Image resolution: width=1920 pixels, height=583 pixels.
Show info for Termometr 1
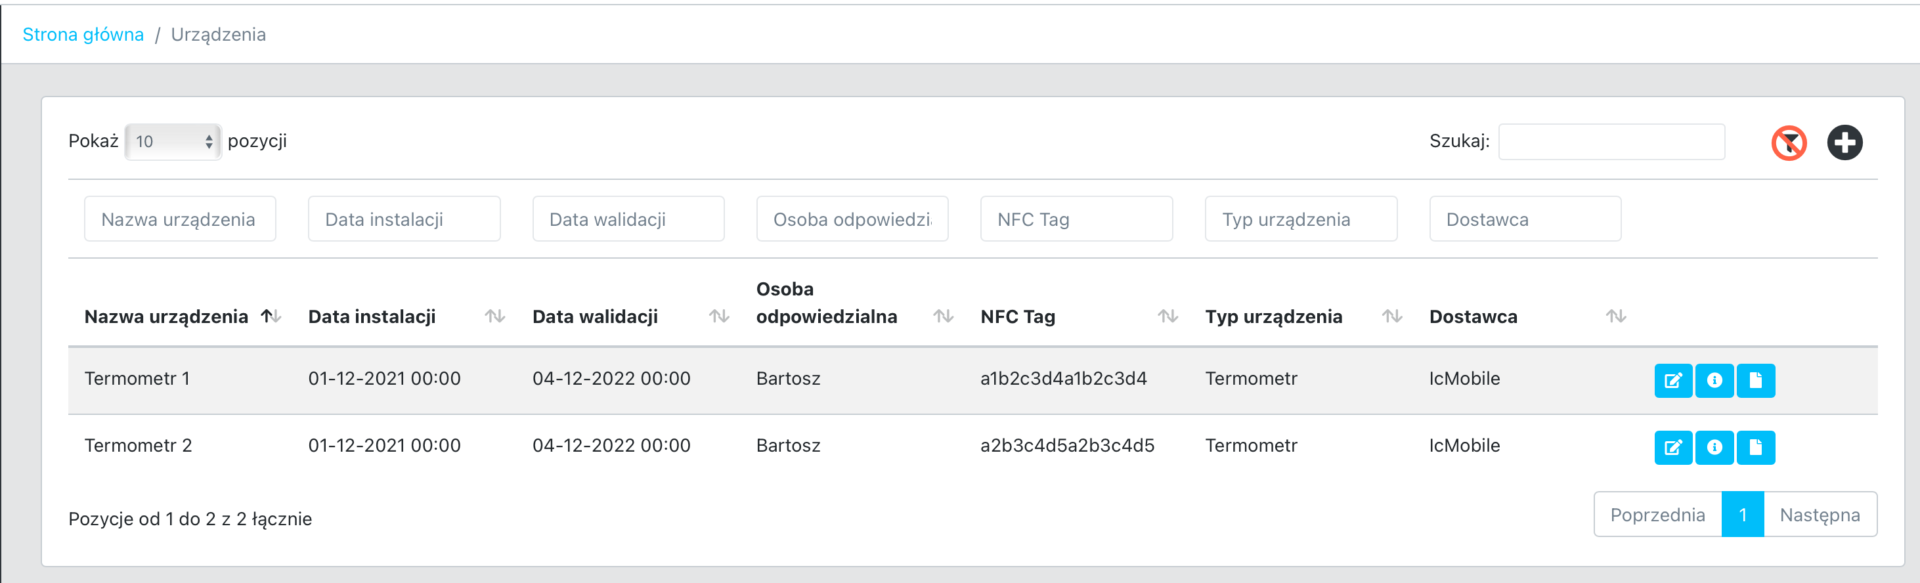[x=1714, y=380]
